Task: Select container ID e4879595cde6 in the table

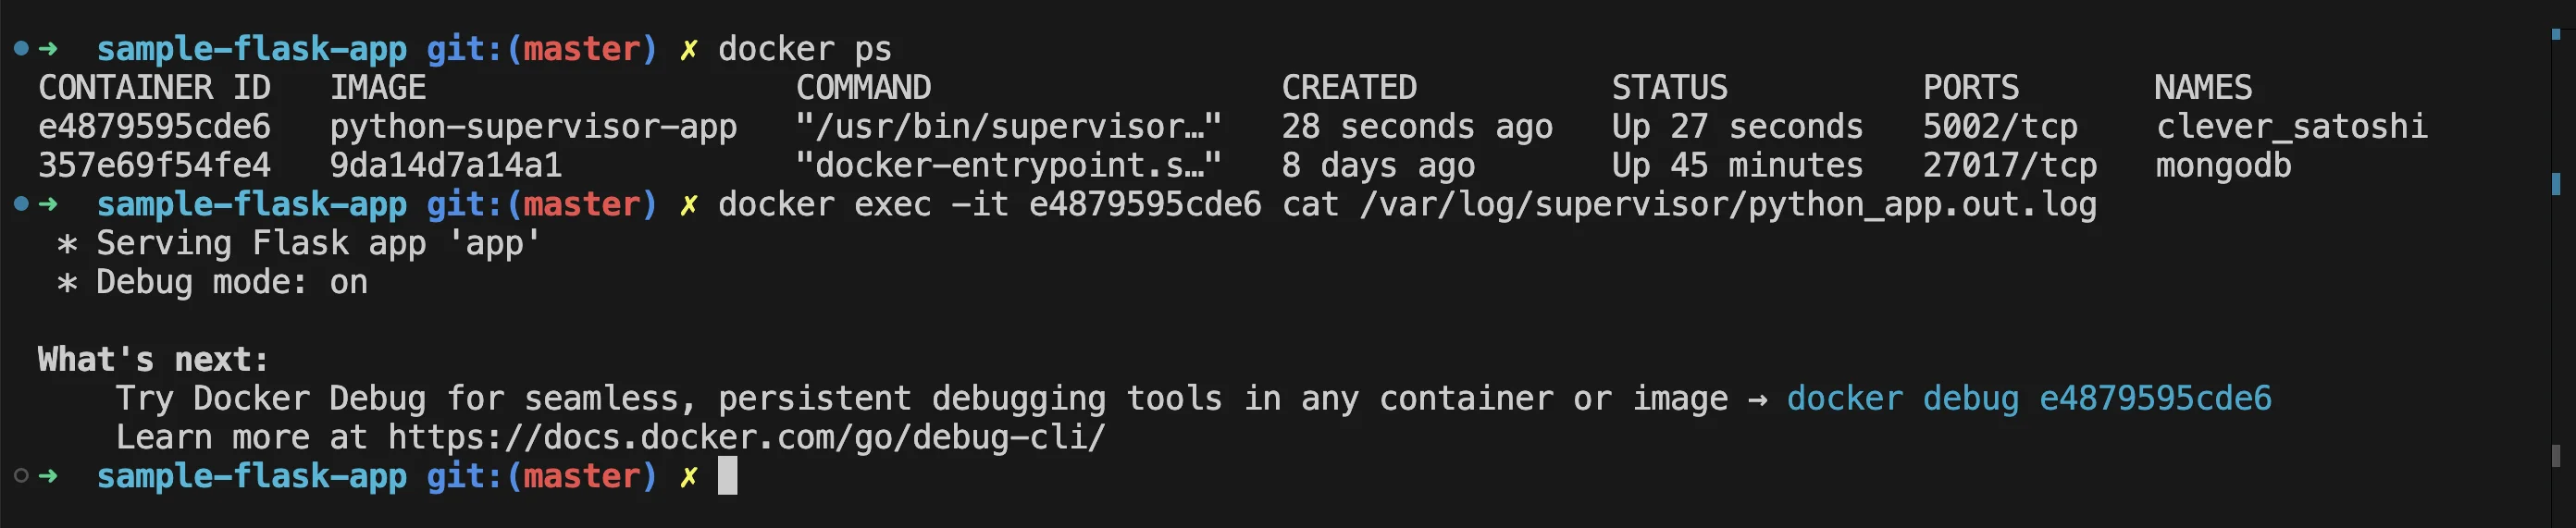Action: point(154,127)
